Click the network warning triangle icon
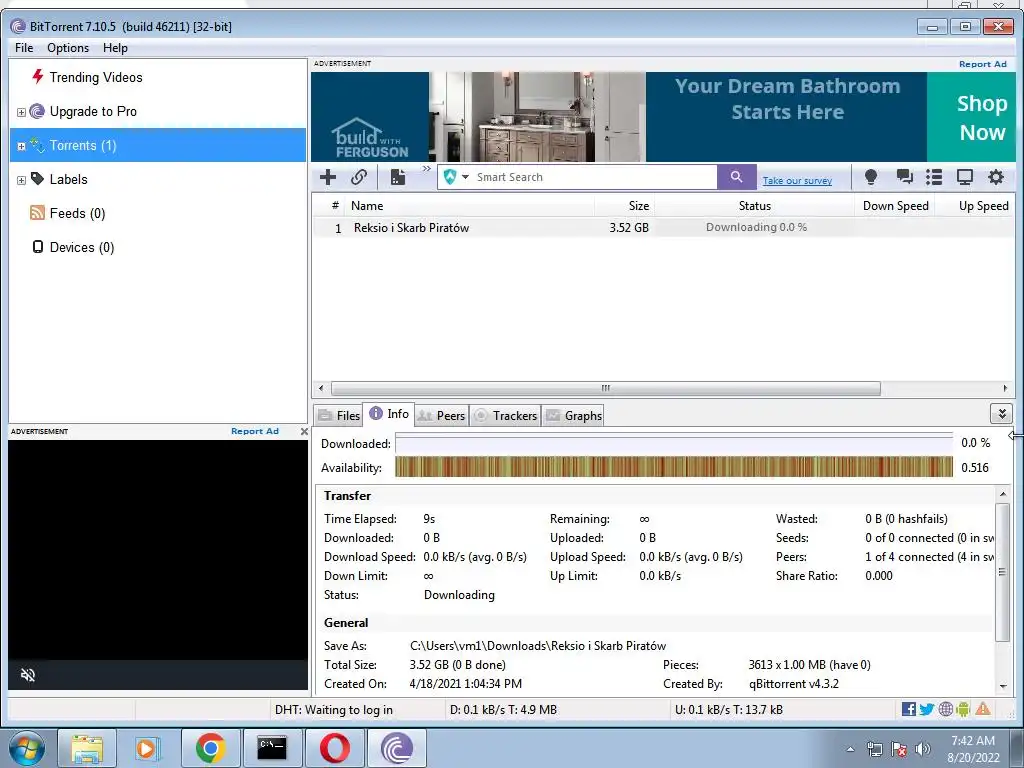Screen dimensions: 1024x768 point(983,709)
